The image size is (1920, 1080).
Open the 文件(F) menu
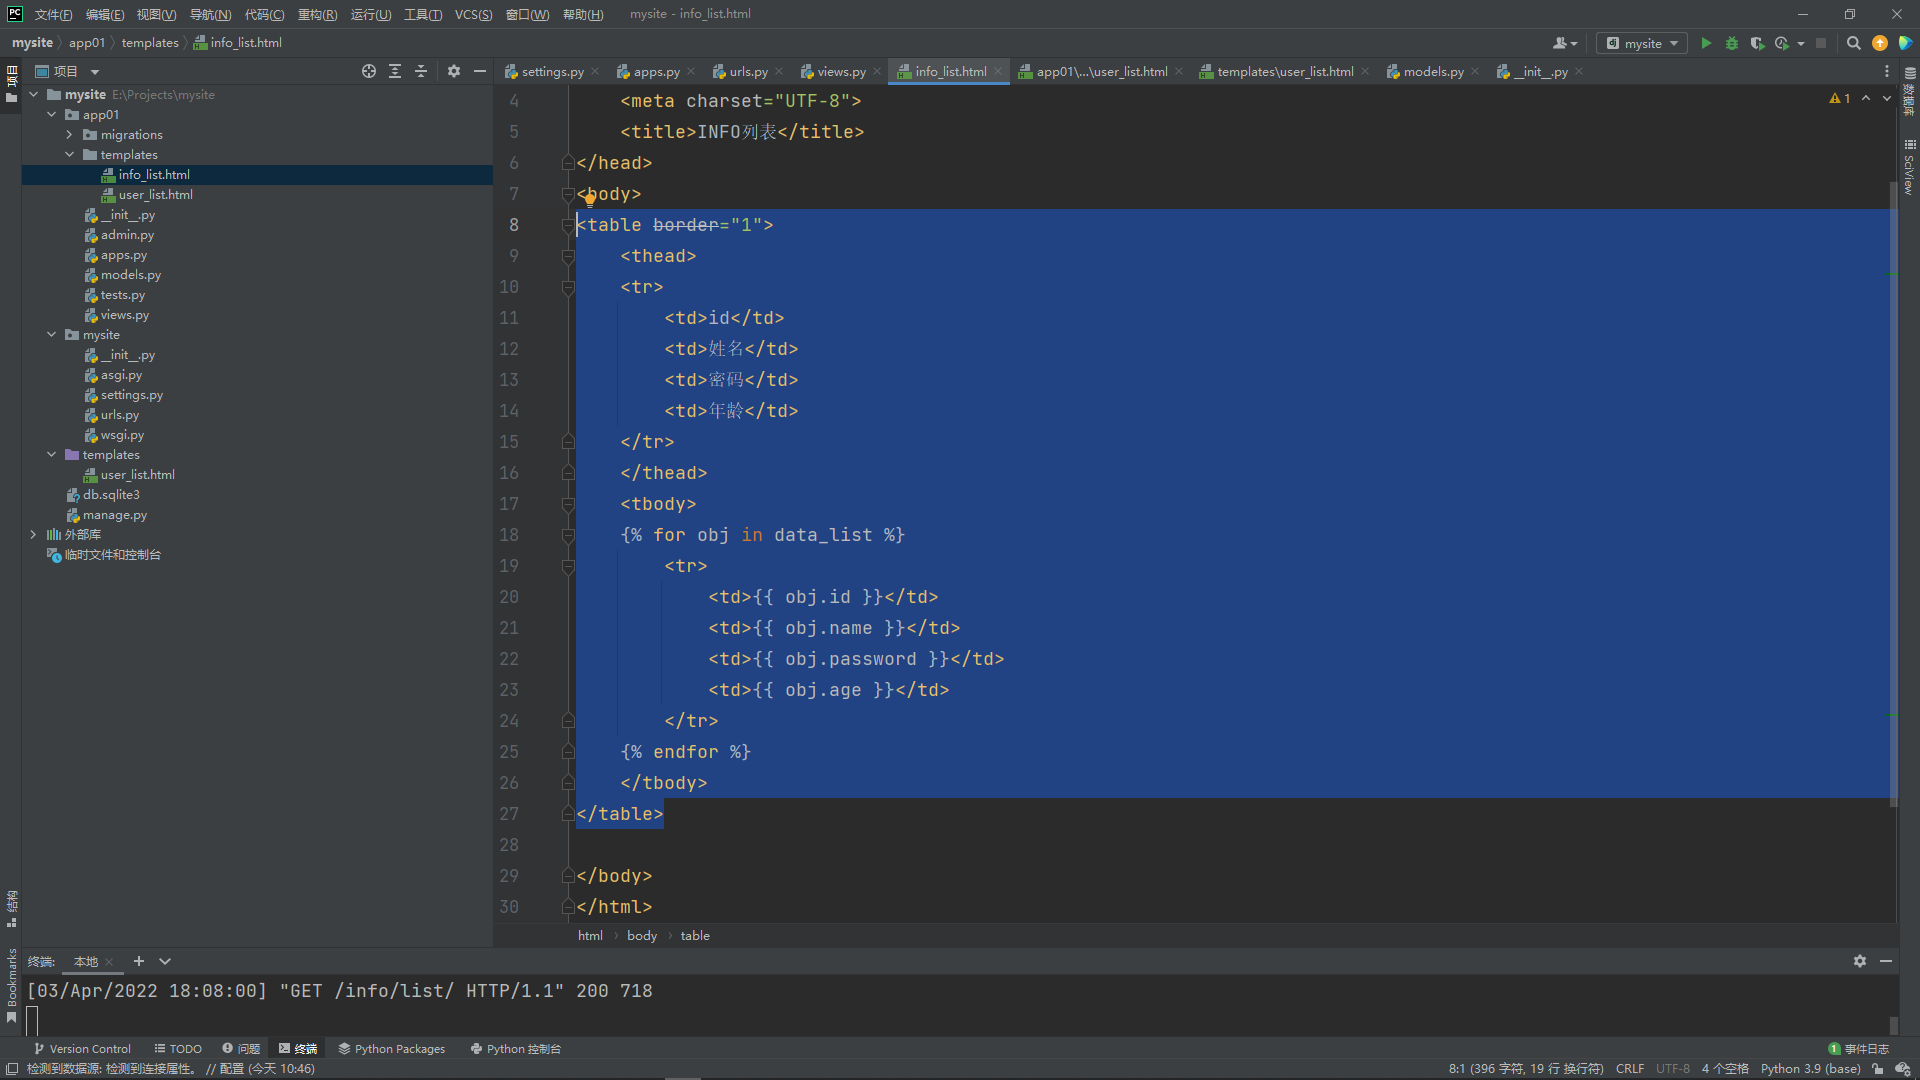click(x=54, y=14)
